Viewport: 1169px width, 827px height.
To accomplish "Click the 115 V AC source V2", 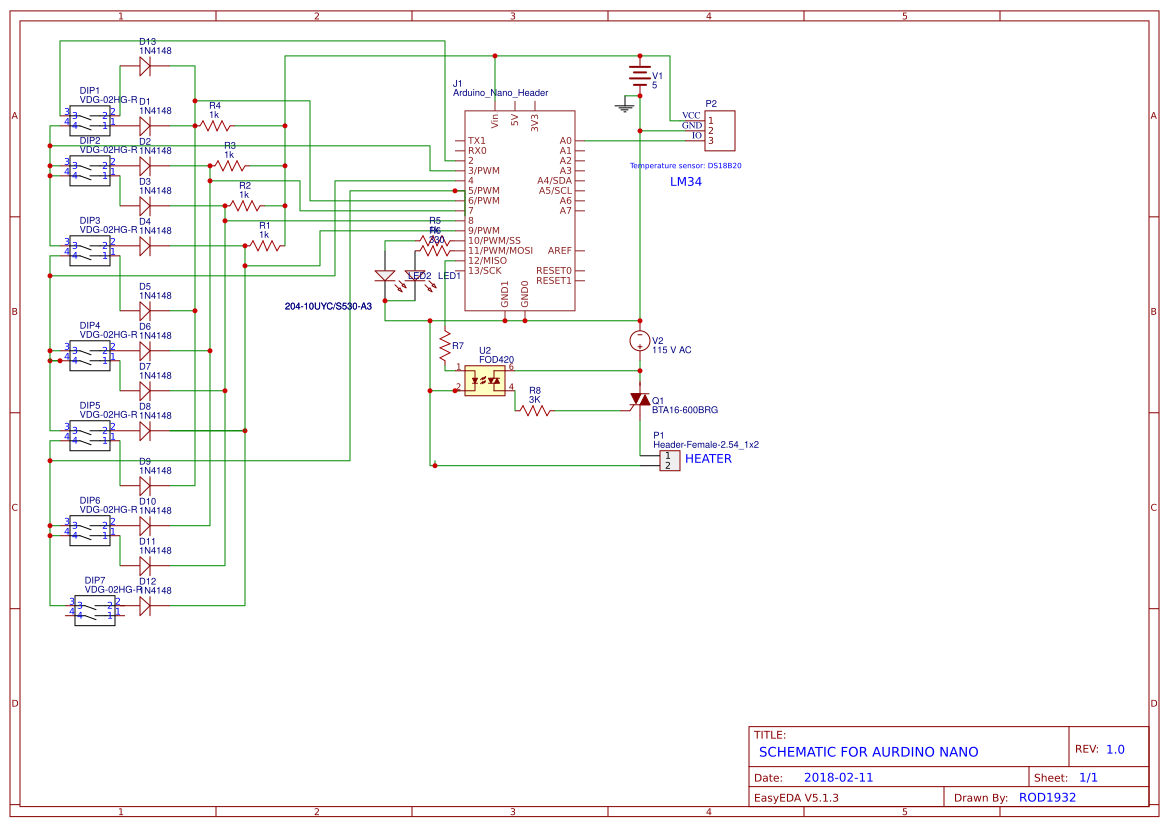I will coord(638,340).
